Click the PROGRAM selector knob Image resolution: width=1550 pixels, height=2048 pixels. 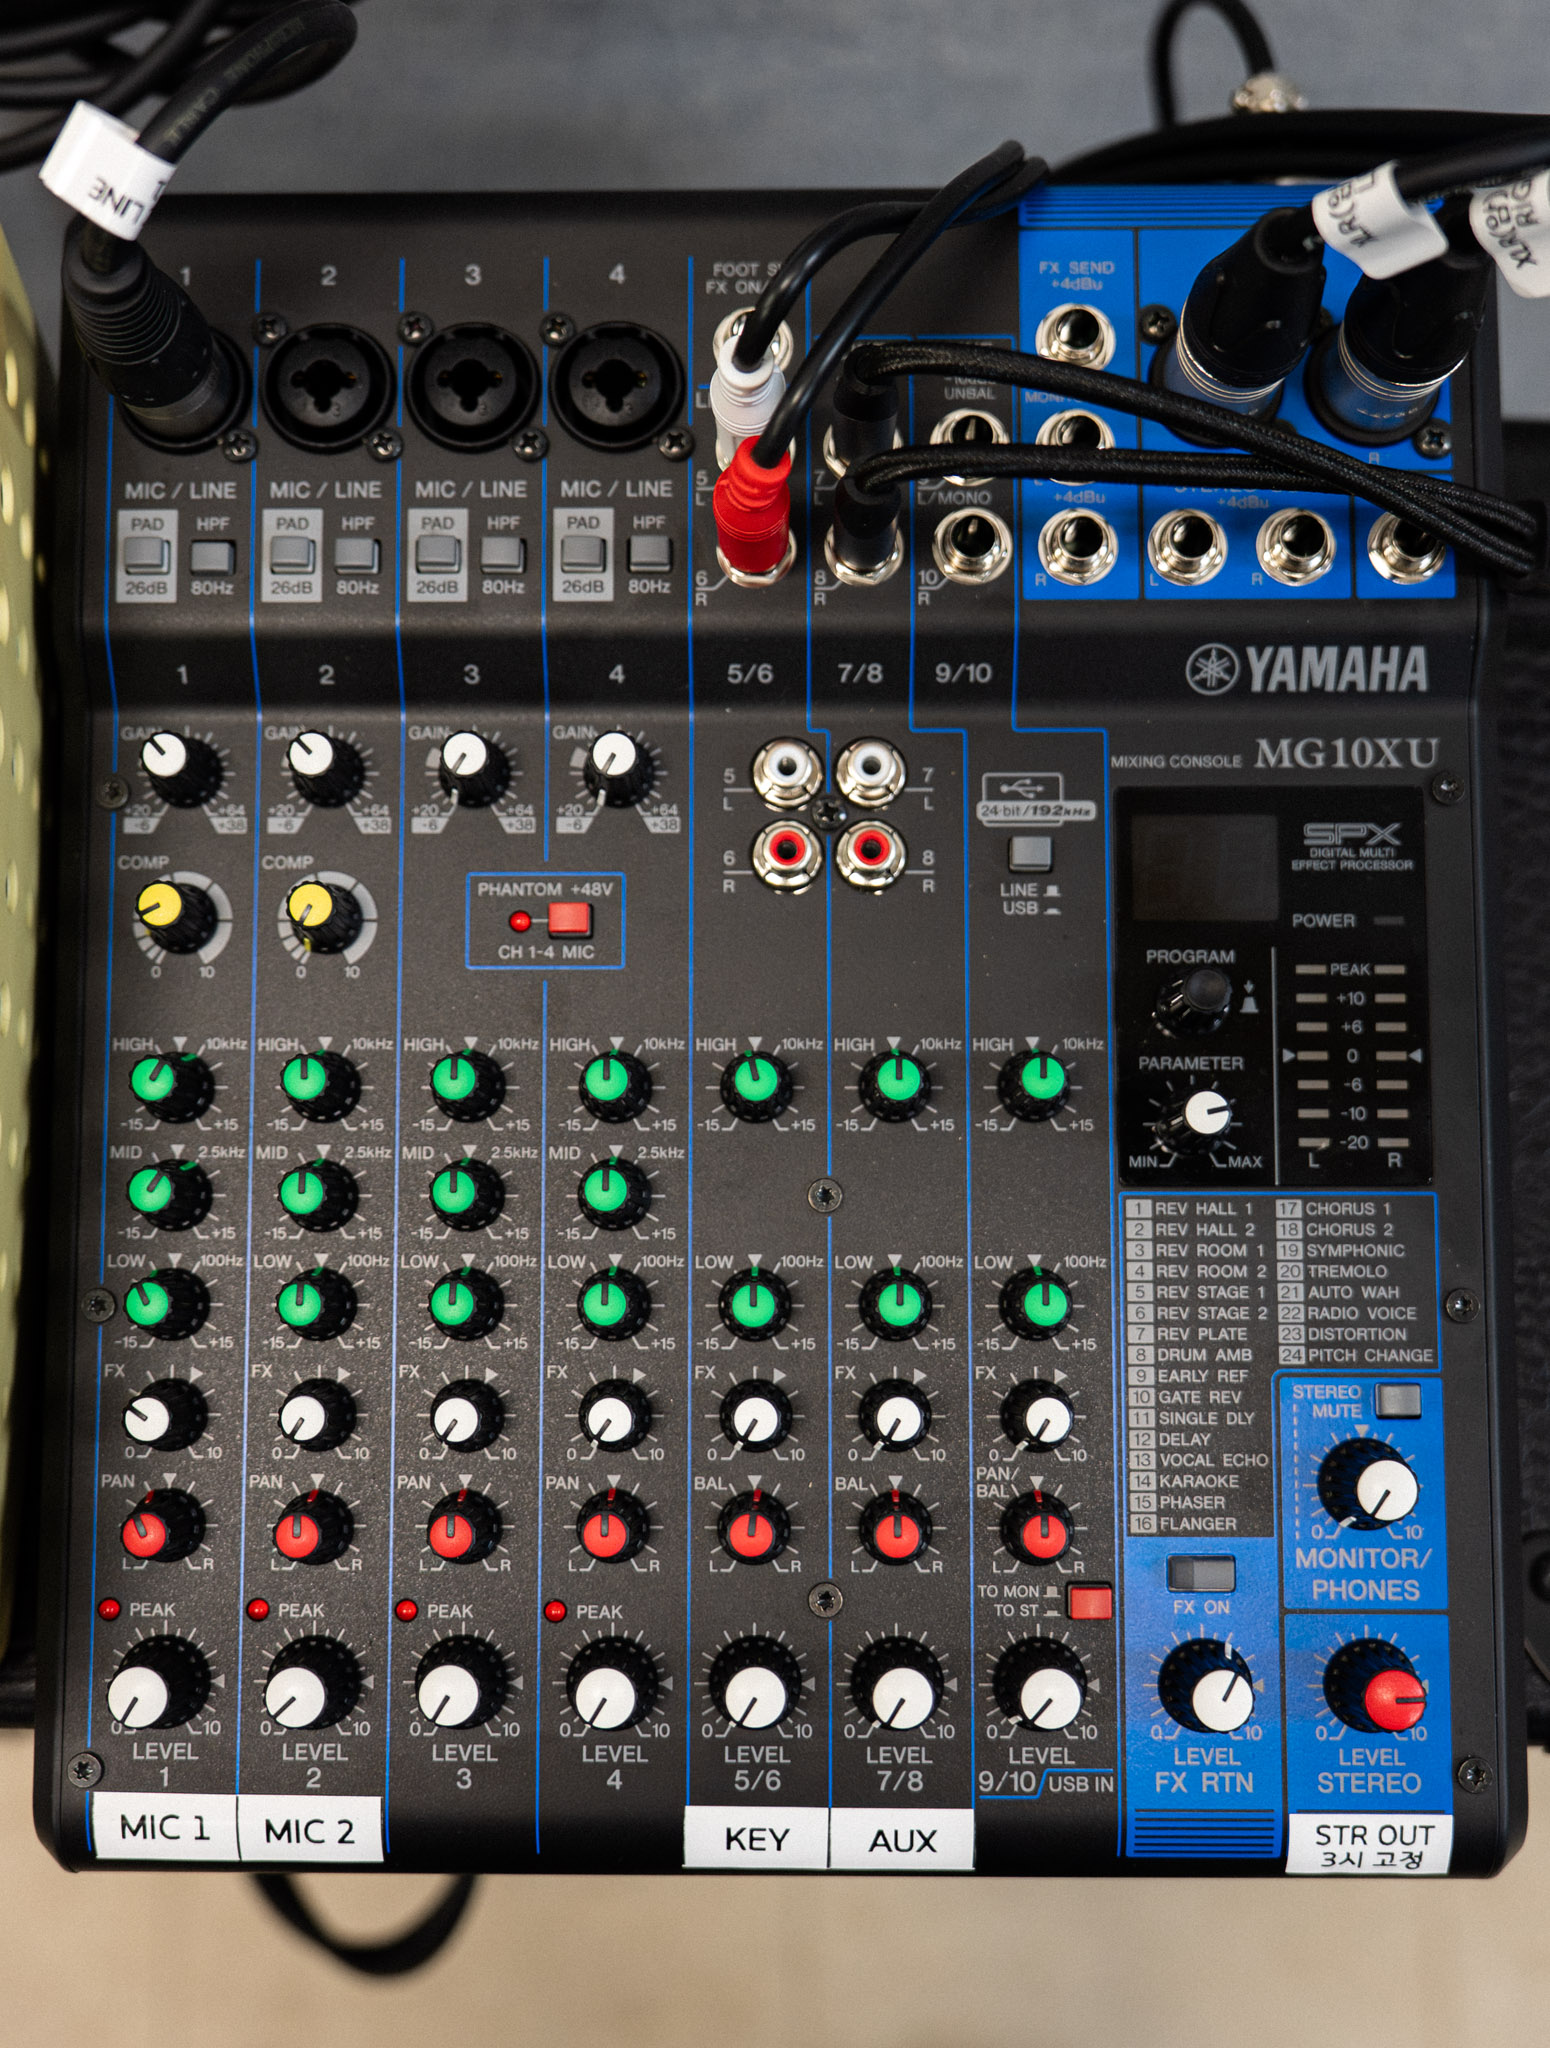pyautogui.click(x=1194, y=1002)
